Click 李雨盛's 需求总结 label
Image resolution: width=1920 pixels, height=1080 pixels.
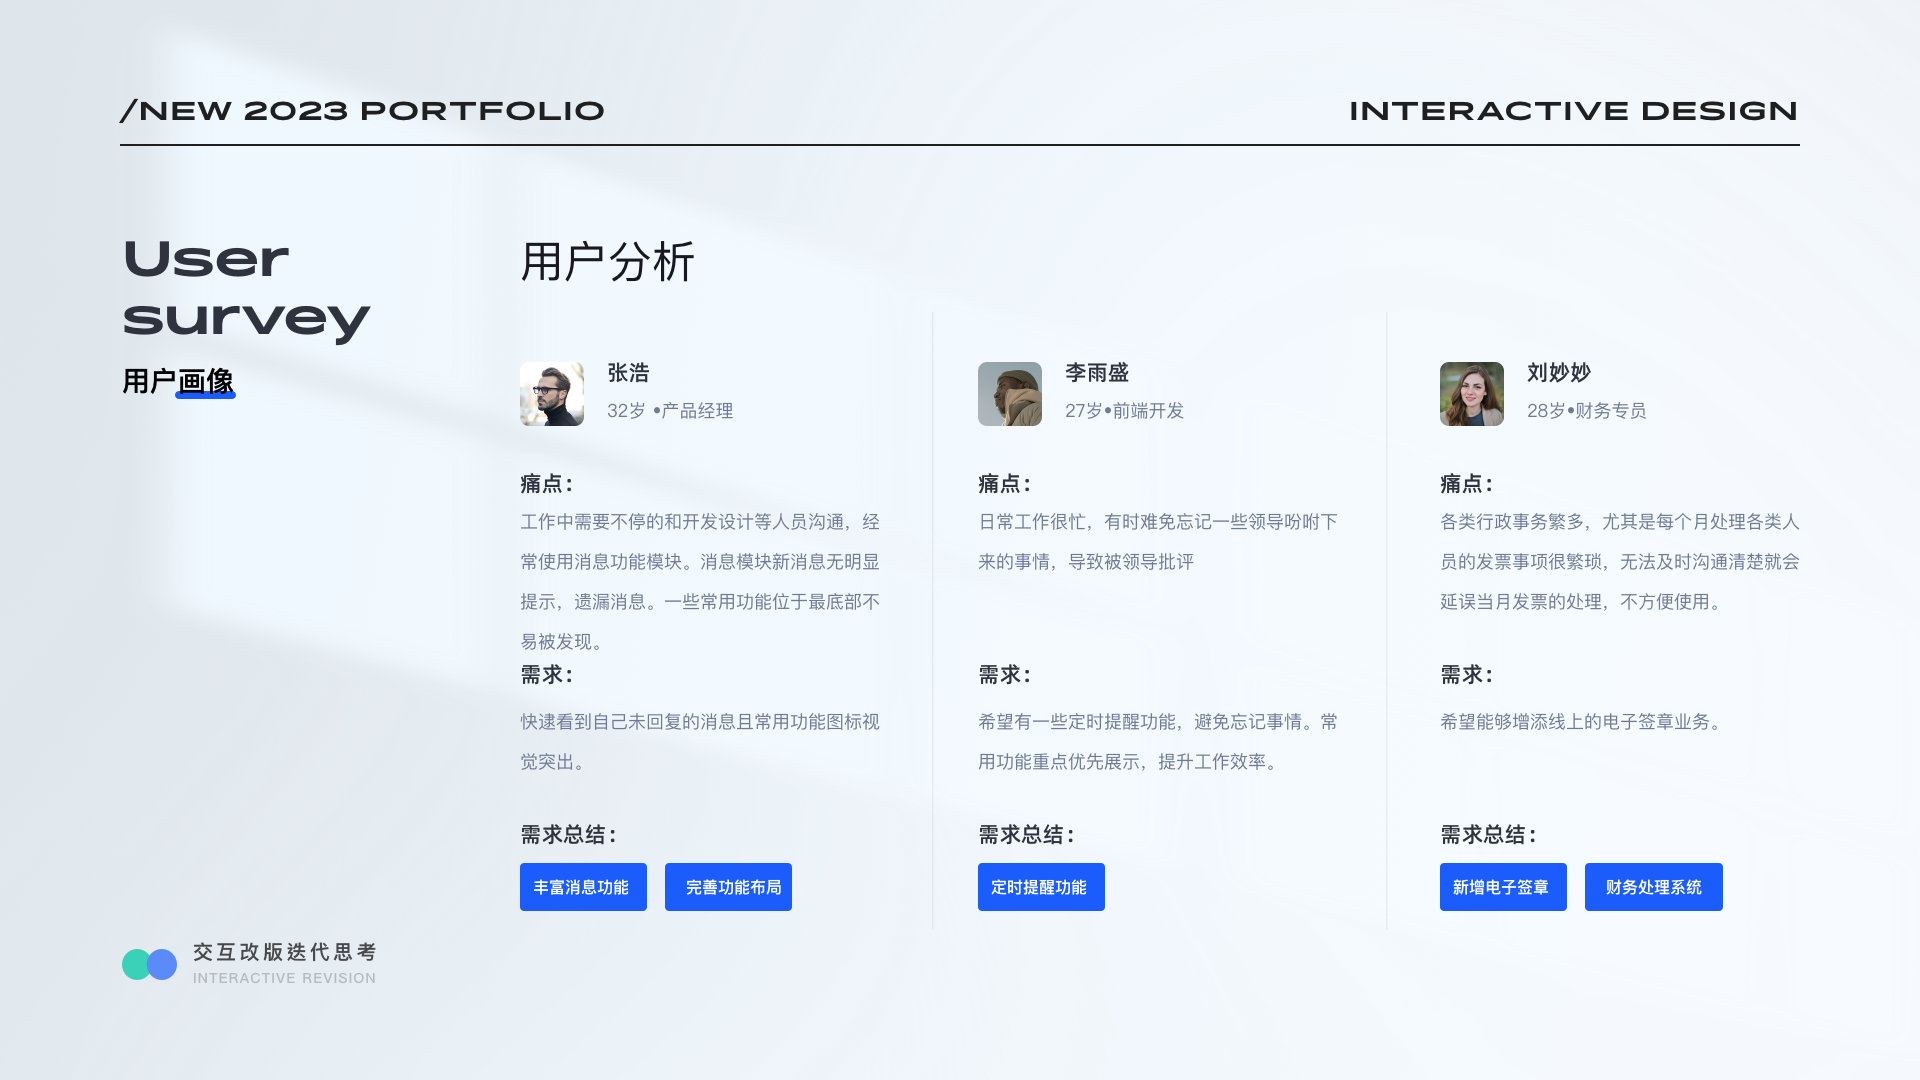(x=1026, y=835)
